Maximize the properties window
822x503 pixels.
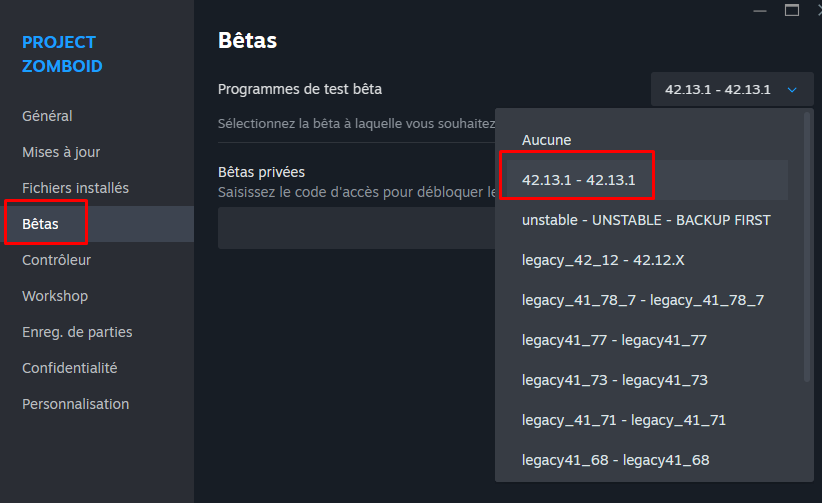(x=792, y=10)
